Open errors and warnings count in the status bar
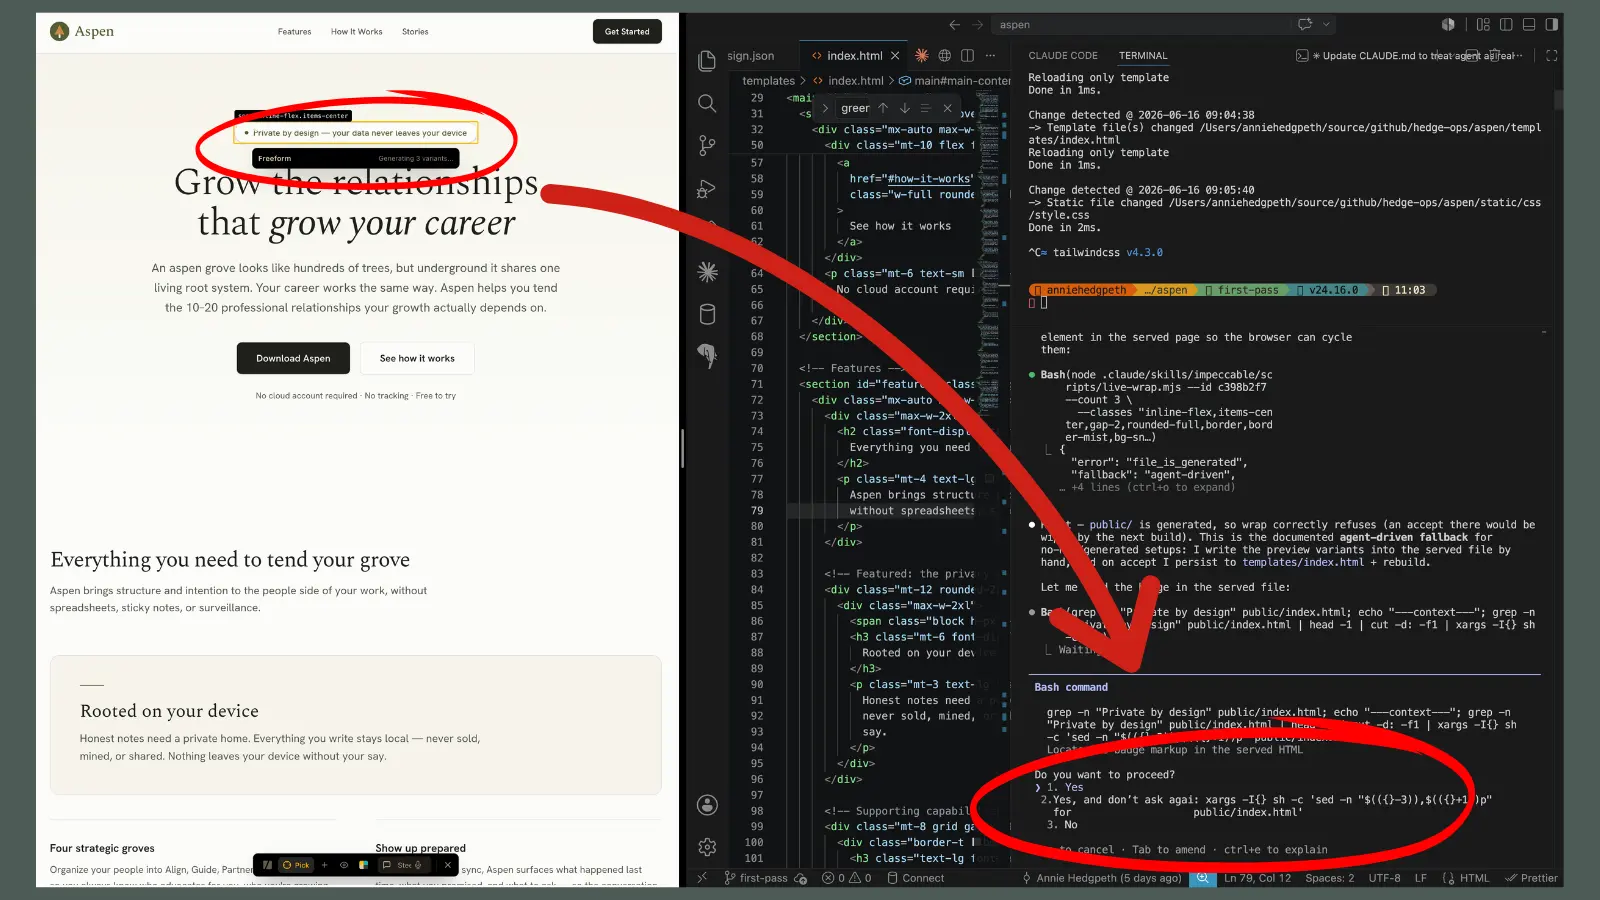Viewport: 1600px width, 900px height. coord(846,878)
